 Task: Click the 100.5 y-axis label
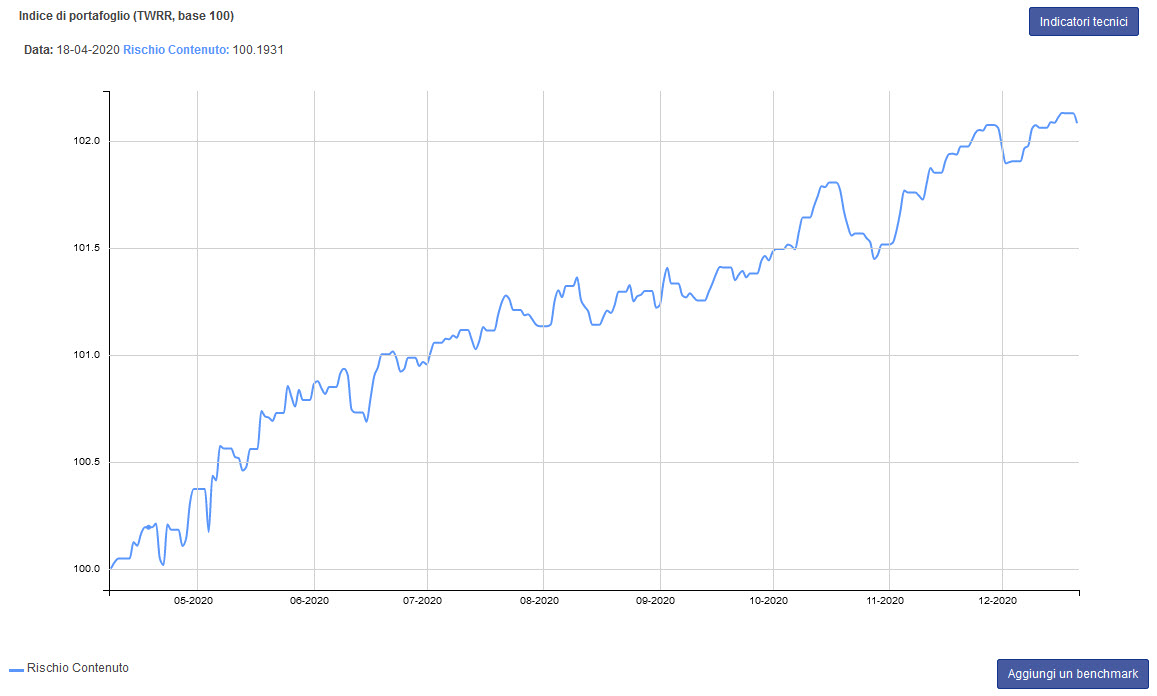point(86,462)
